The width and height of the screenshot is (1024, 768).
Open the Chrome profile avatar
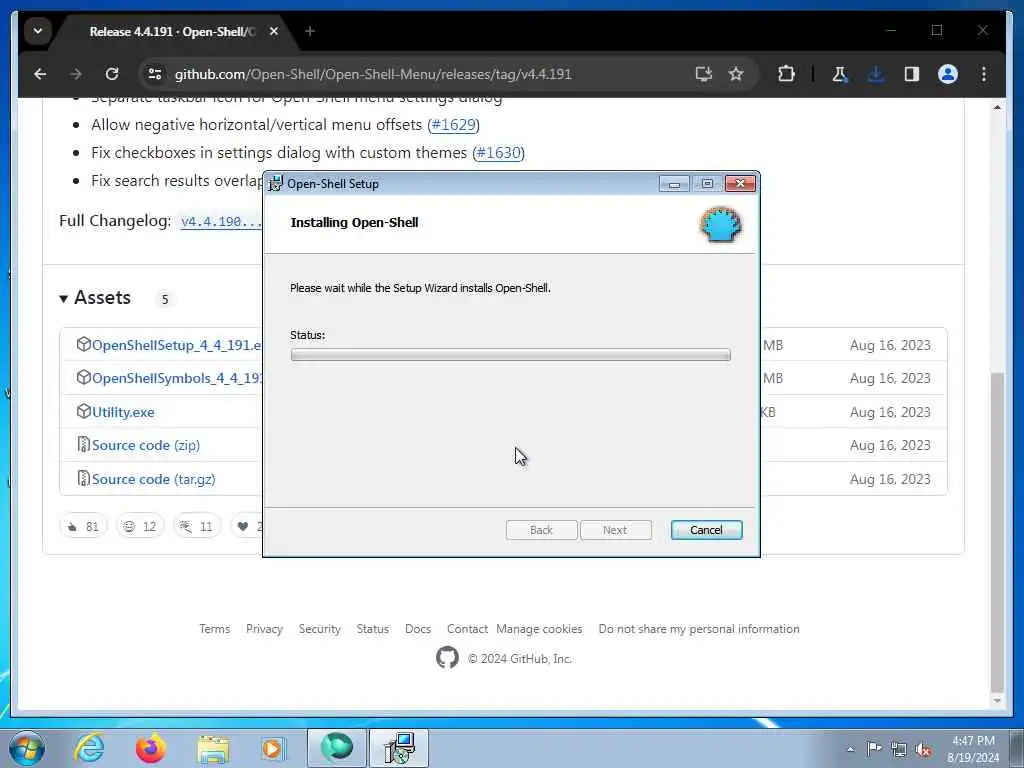(948, 74)
